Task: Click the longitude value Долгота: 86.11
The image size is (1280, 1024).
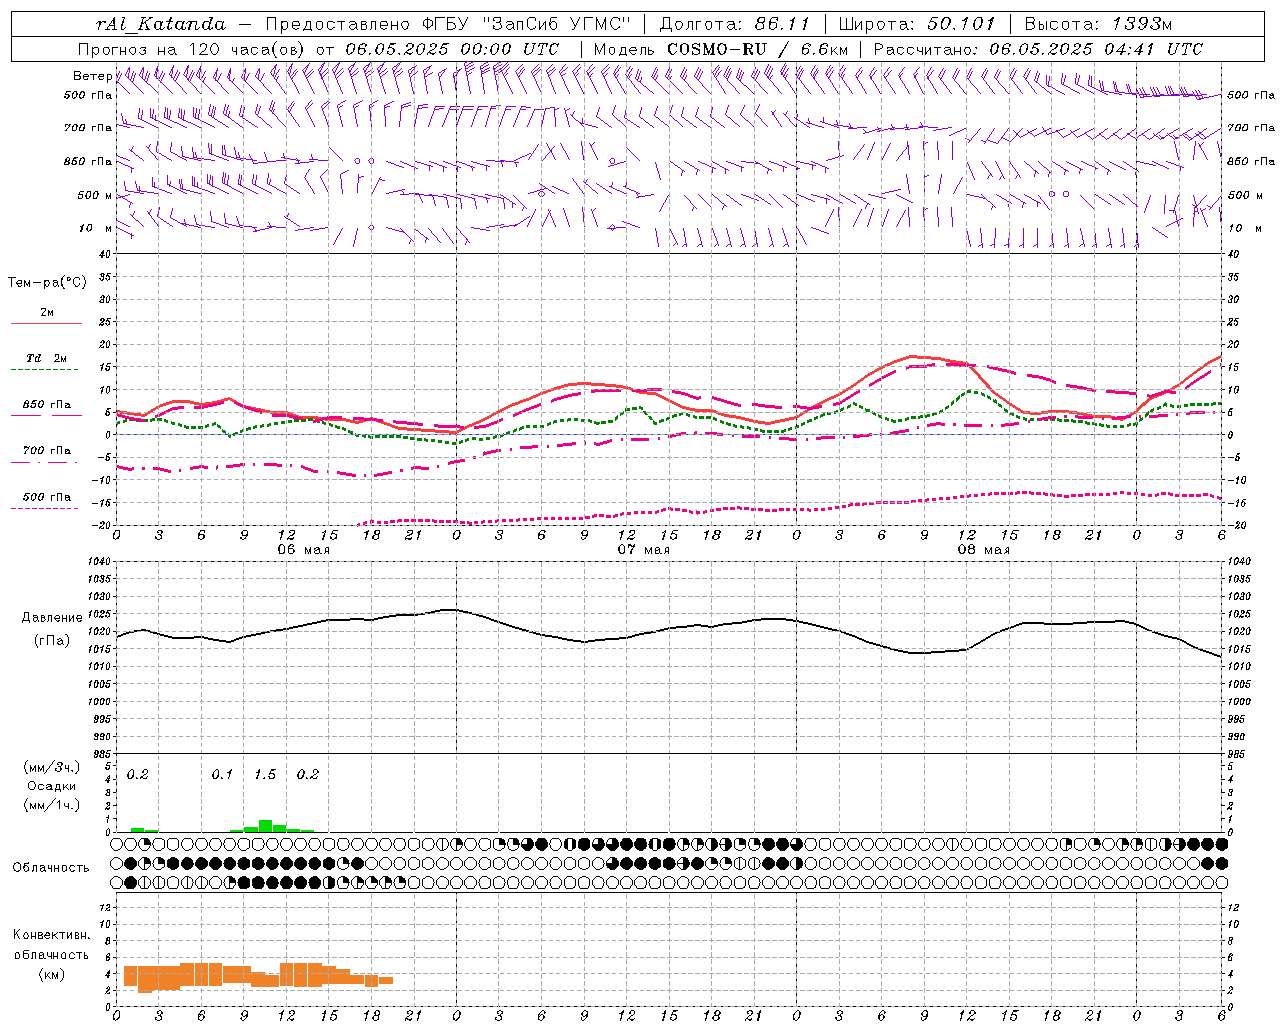Action: 735,24
